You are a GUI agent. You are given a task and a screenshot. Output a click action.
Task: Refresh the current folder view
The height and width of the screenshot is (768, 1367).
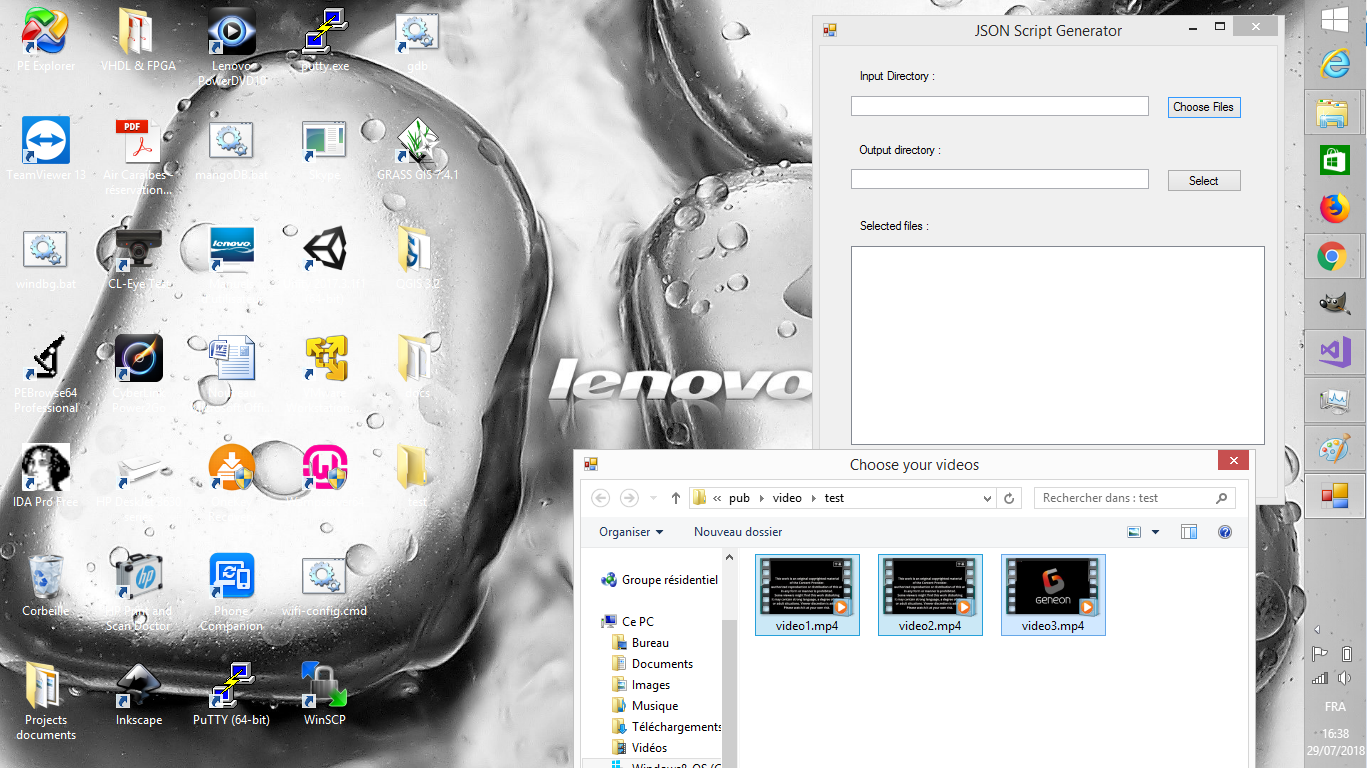pos(1010,498)
